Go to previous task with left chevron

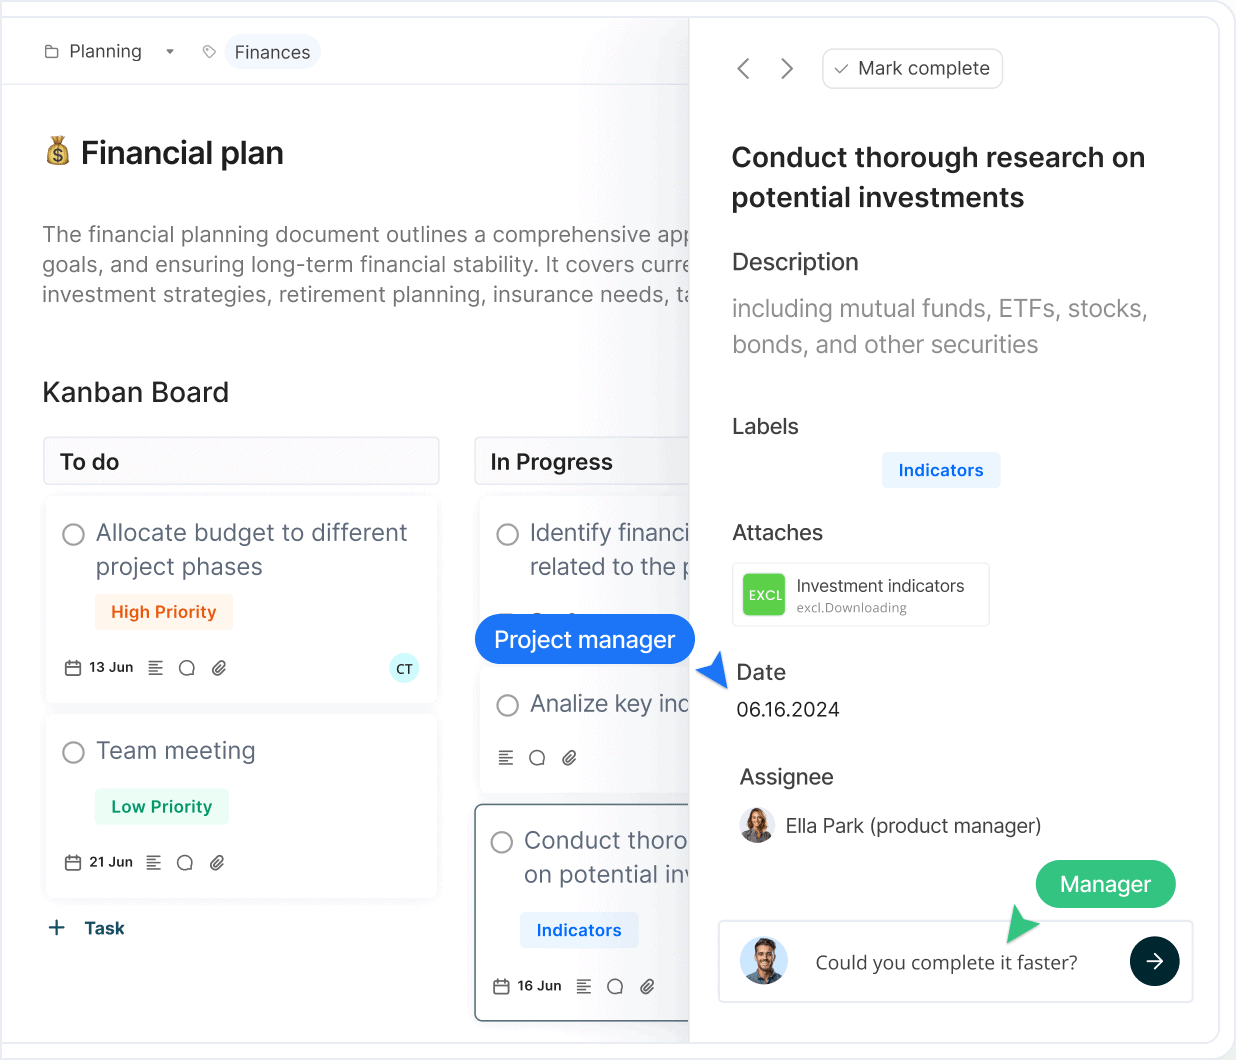pos(743,68)
